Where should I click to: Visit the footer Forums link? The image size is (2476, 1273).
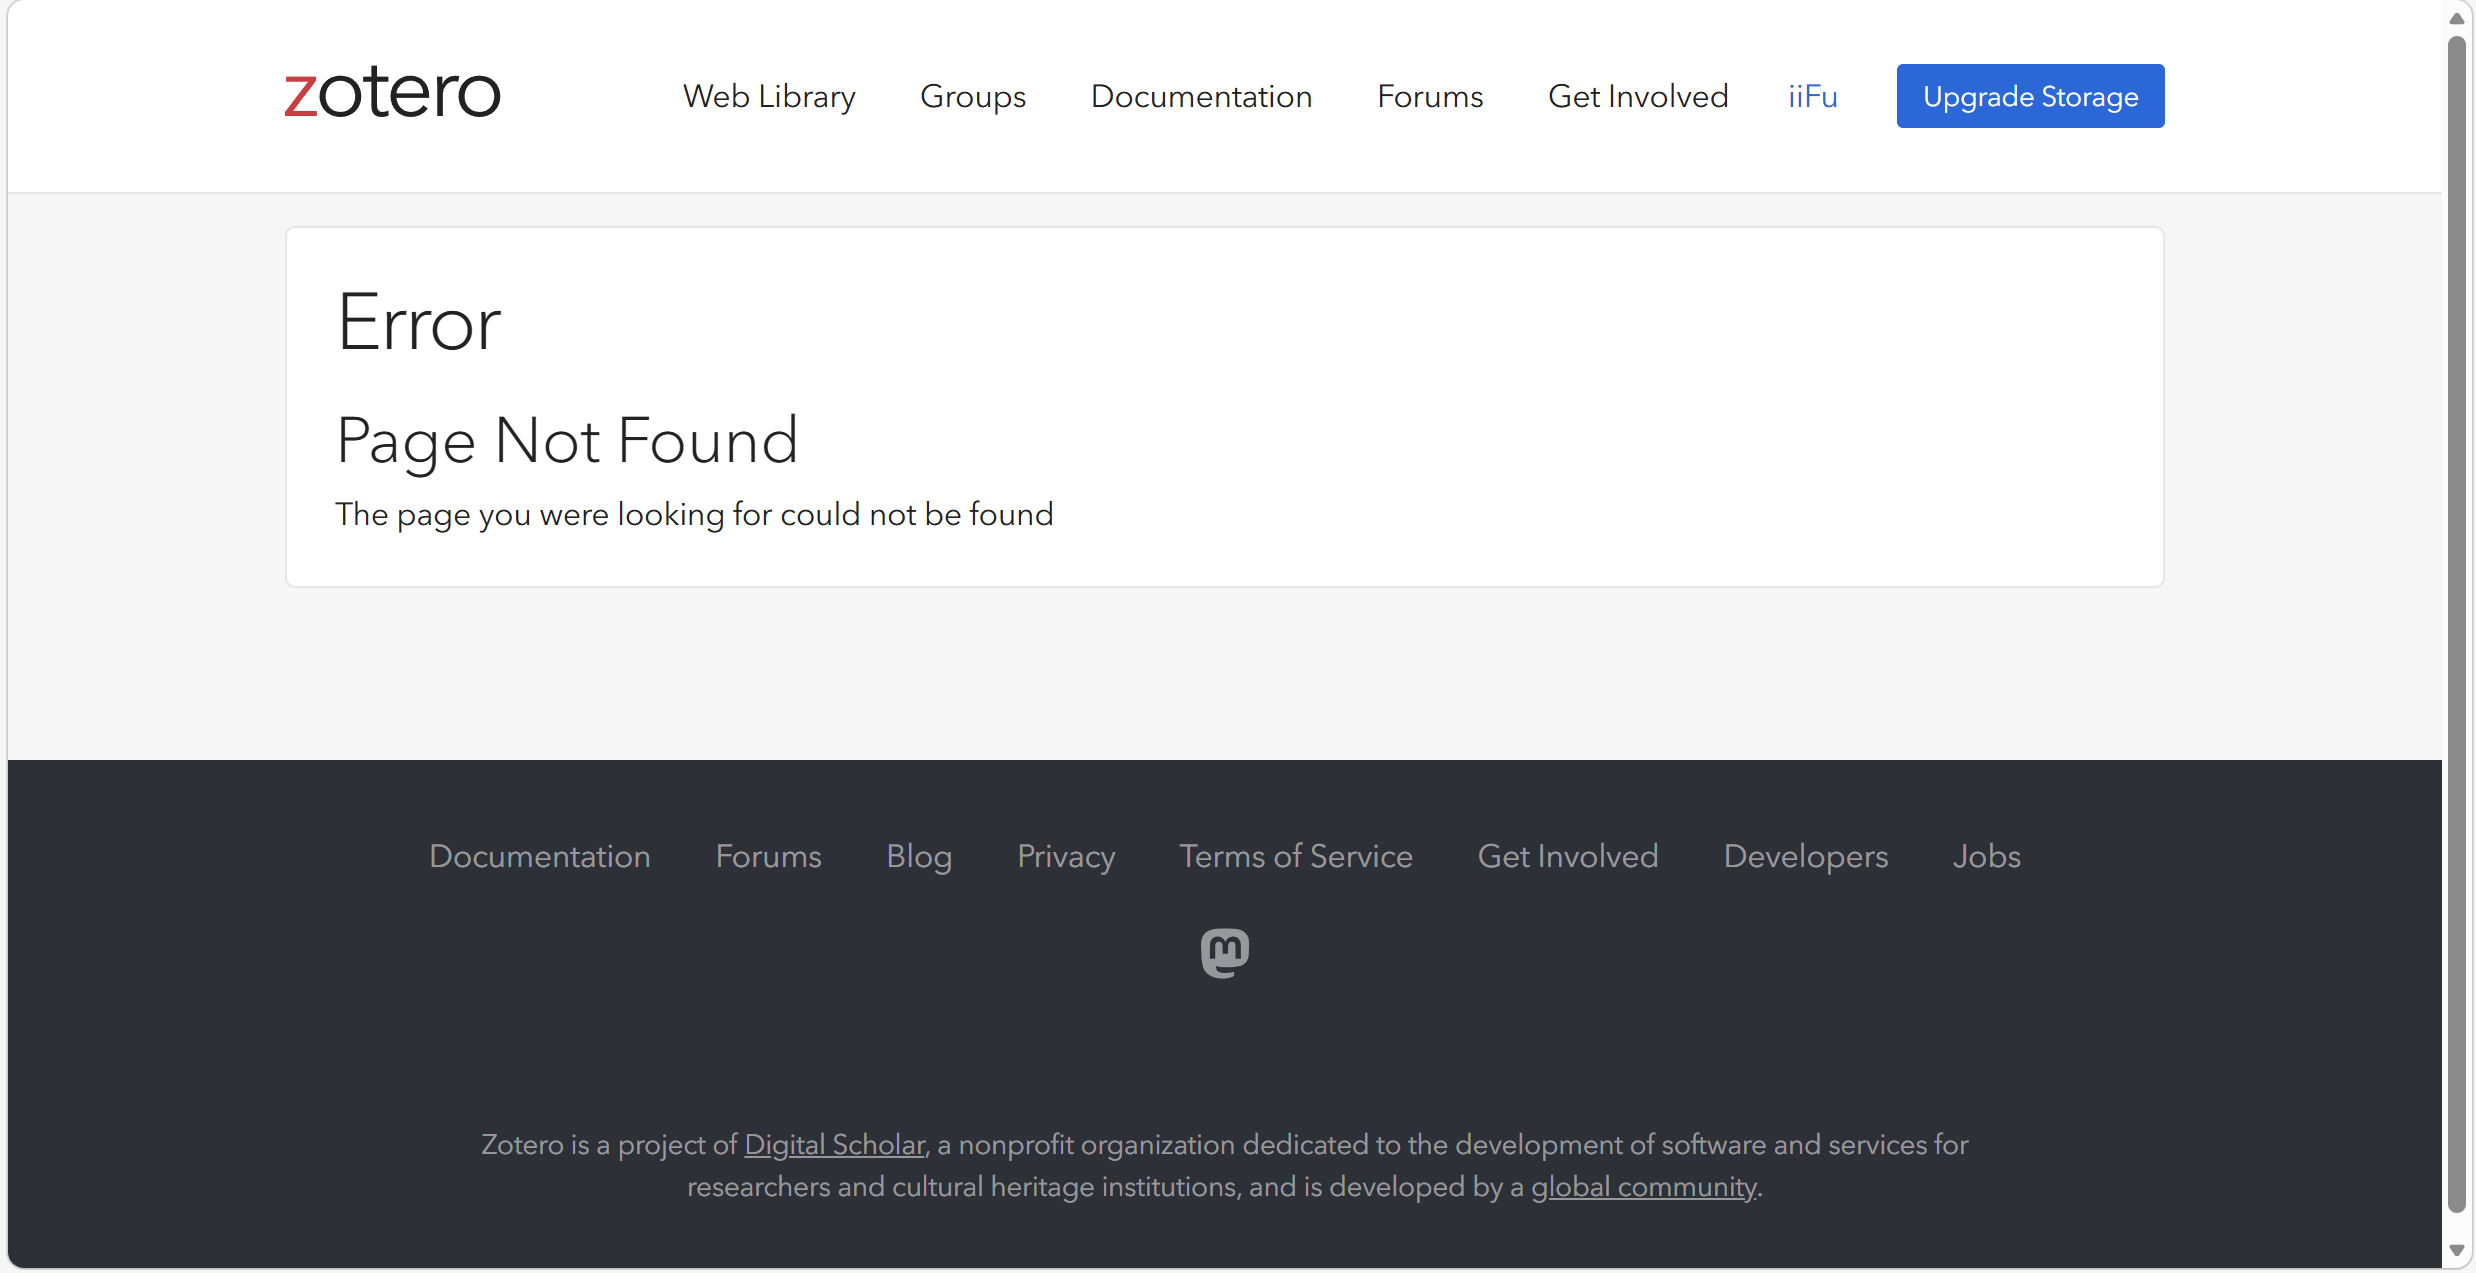click(768, 856)
